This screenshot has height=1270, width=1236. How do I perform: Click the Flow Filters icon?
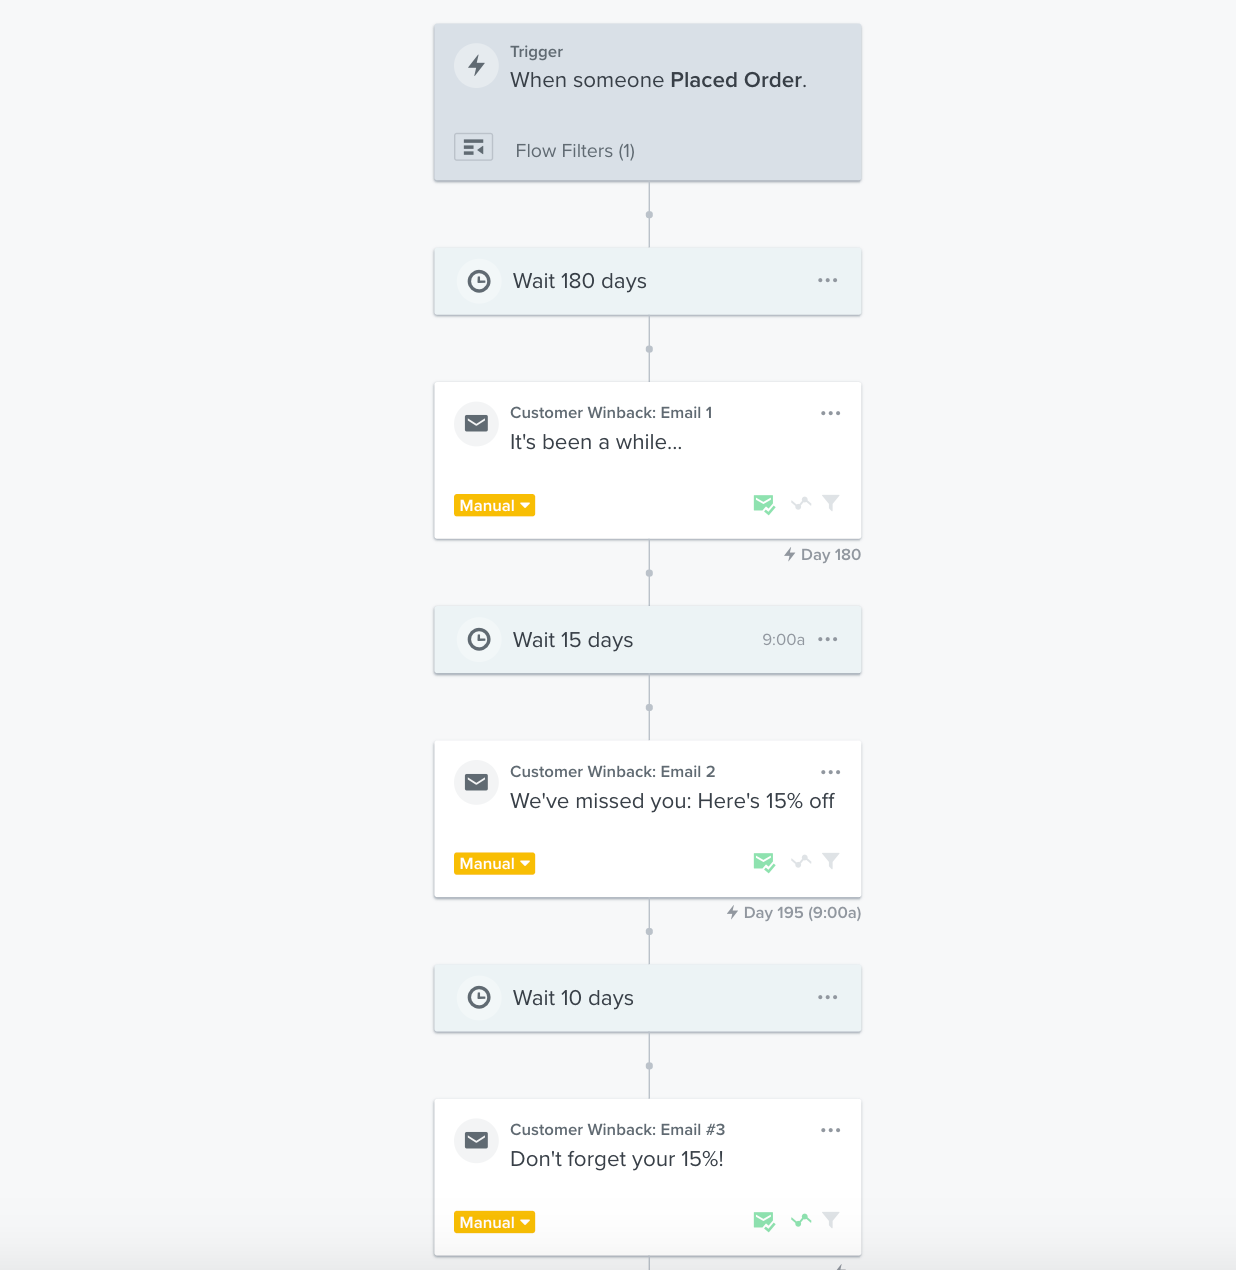pyautogui.click(x=473, y=148)
